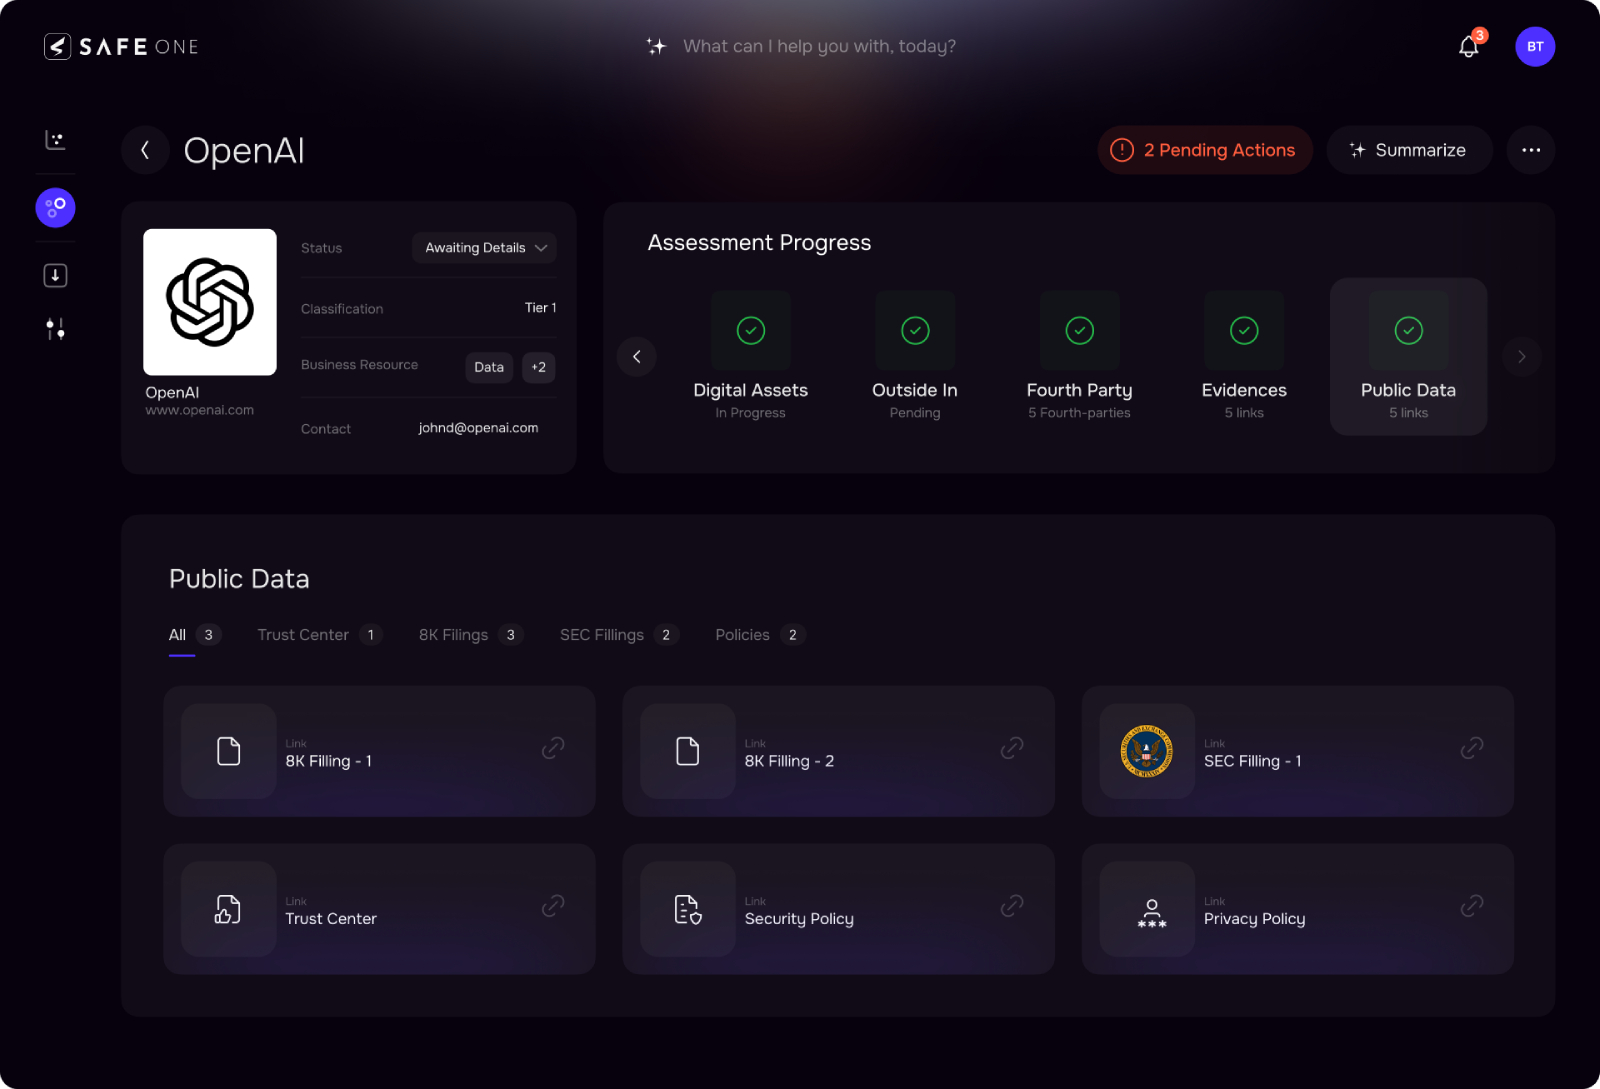Expand the +2 business resources badge
This screenshot has width=1600, height=1089.
(x=539, y=367)
